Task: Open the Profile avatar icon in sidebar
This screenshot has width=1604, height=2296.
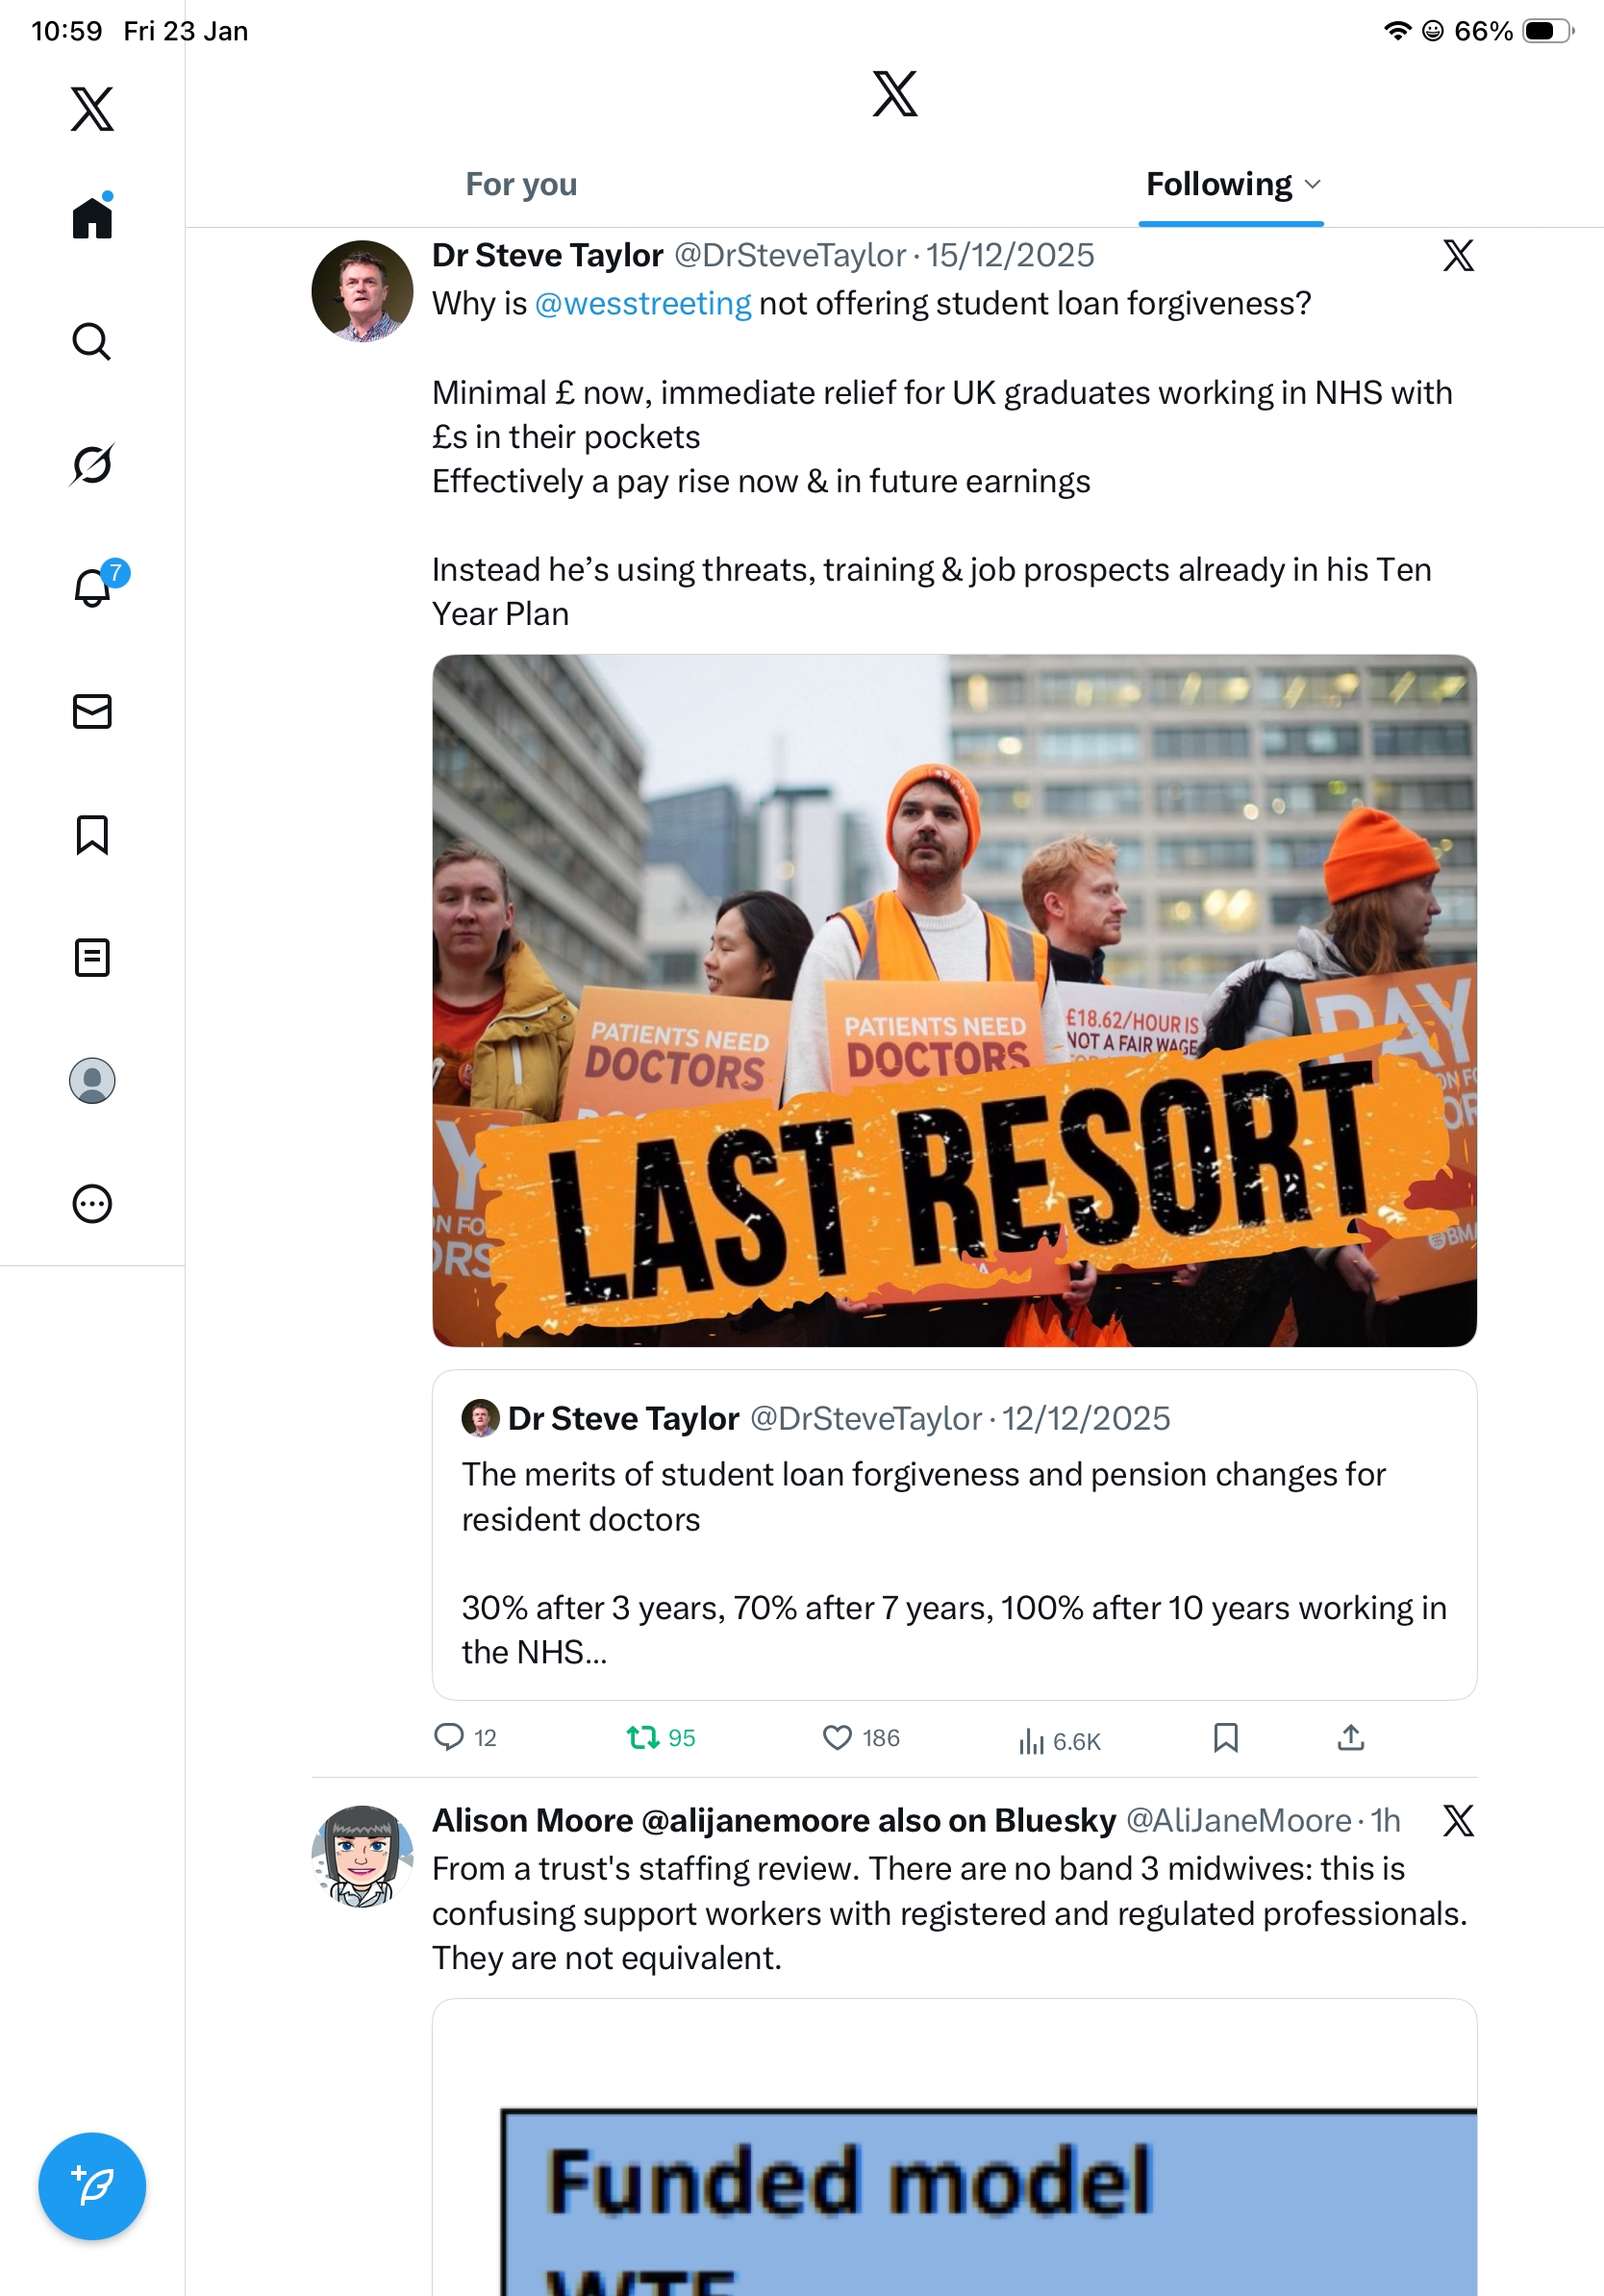Action: pos(92,1081)
